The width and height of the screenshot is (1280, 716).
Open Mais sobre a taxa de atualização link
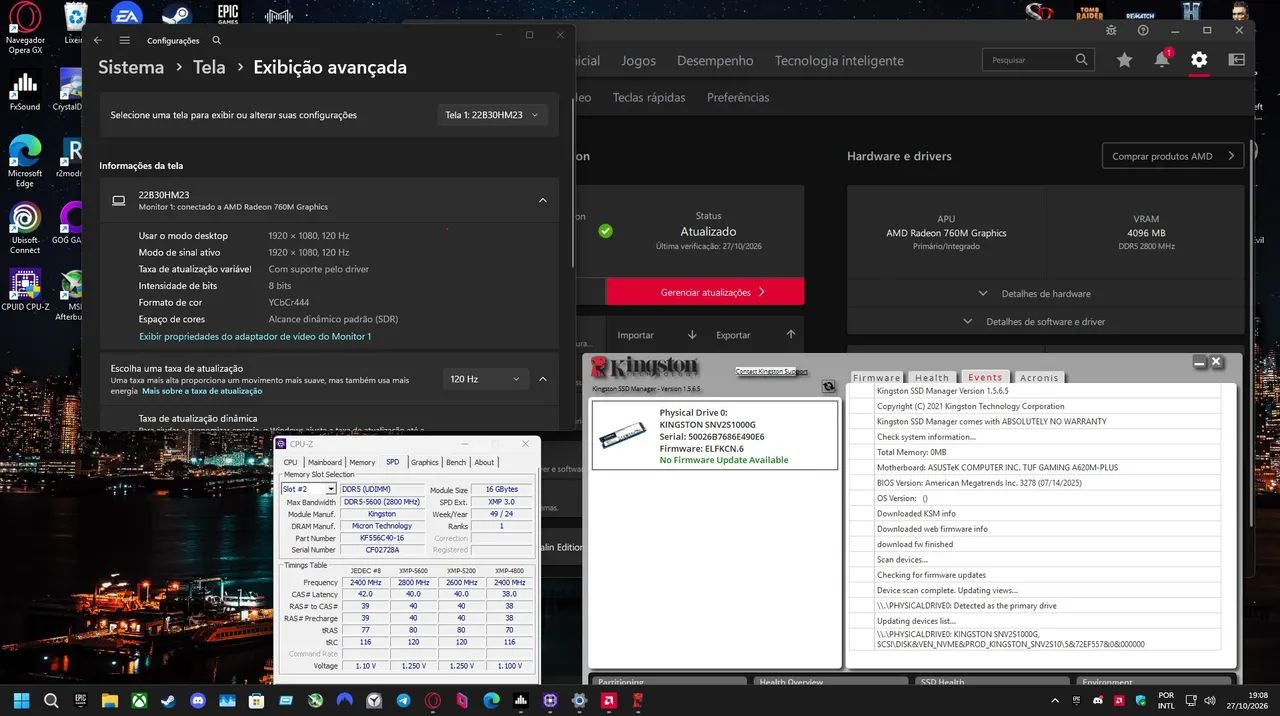[x=202, y=391]
